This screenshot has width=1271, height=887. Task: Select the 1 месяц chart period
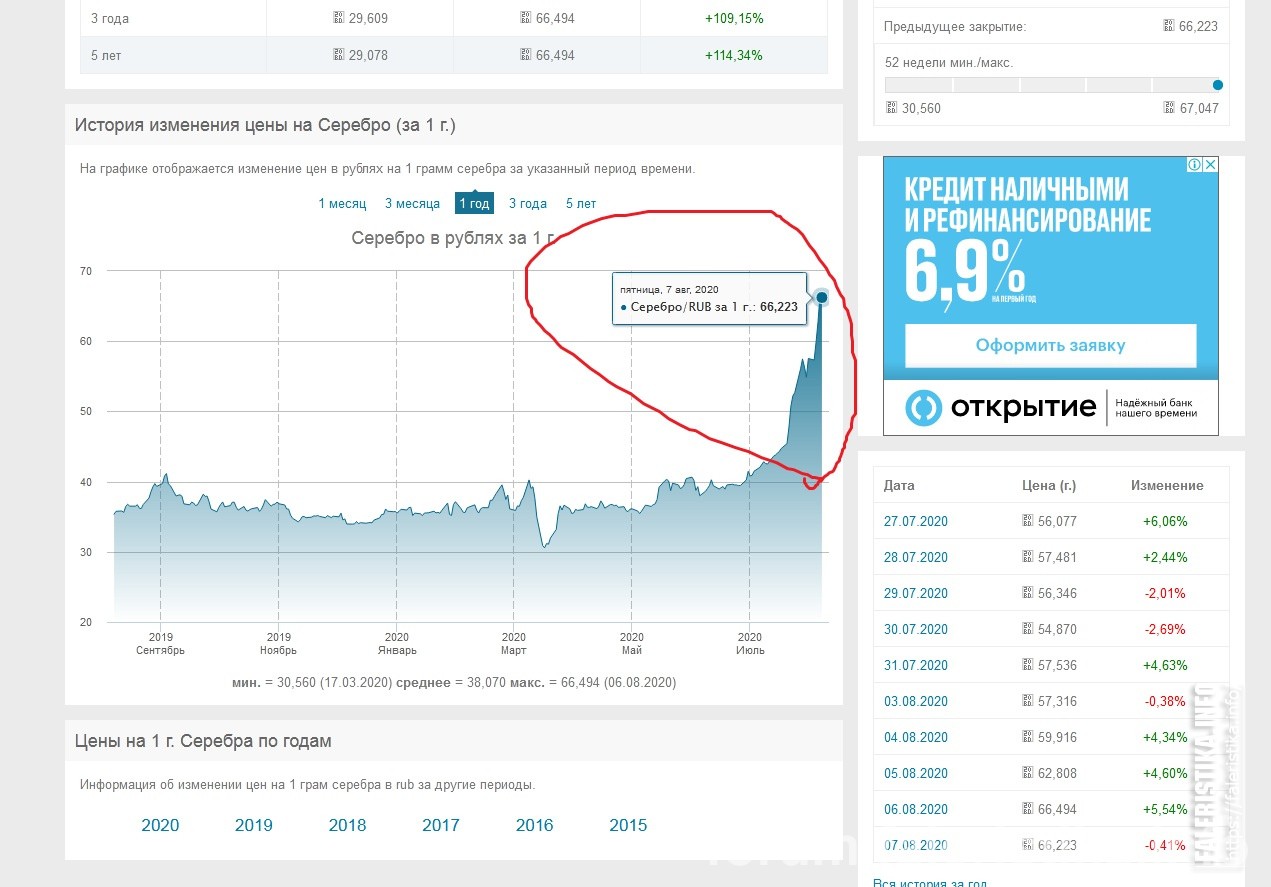click(342, 204)
